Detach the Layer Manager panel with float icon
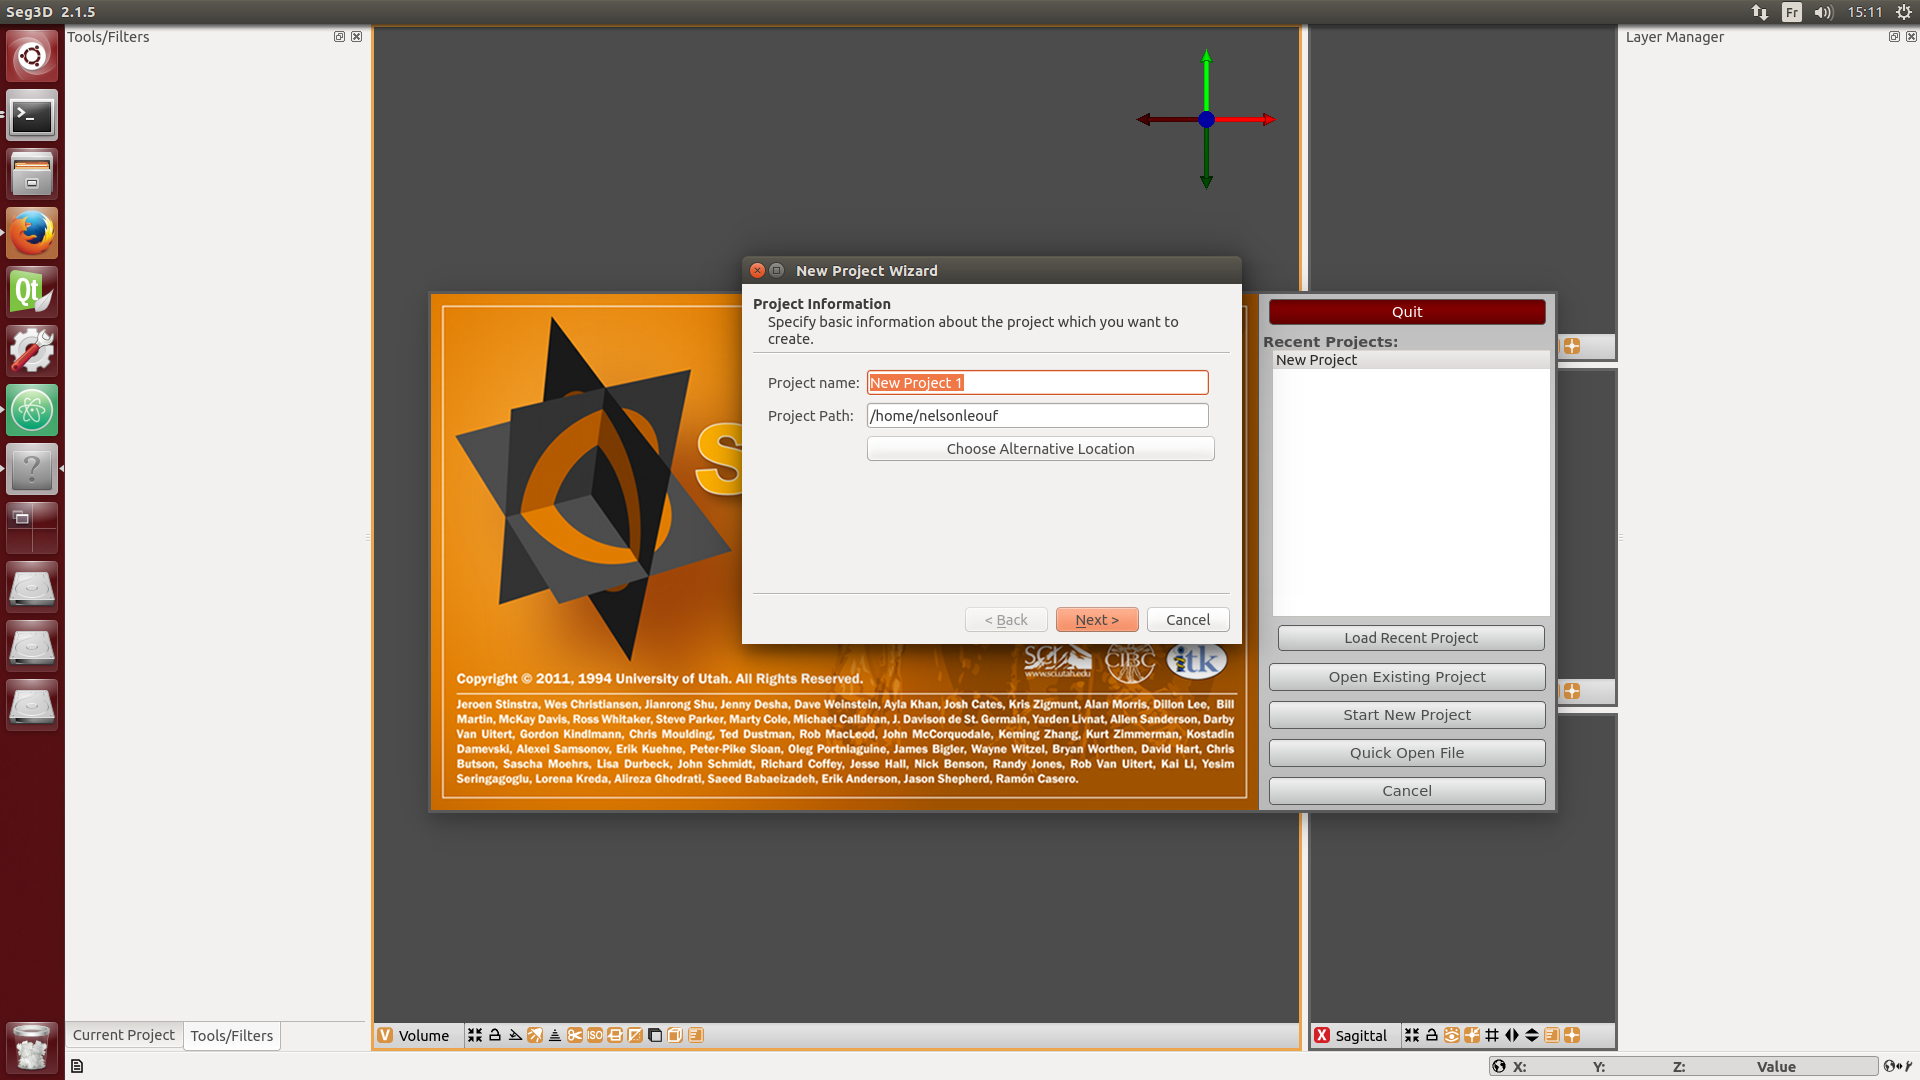 1894,36
